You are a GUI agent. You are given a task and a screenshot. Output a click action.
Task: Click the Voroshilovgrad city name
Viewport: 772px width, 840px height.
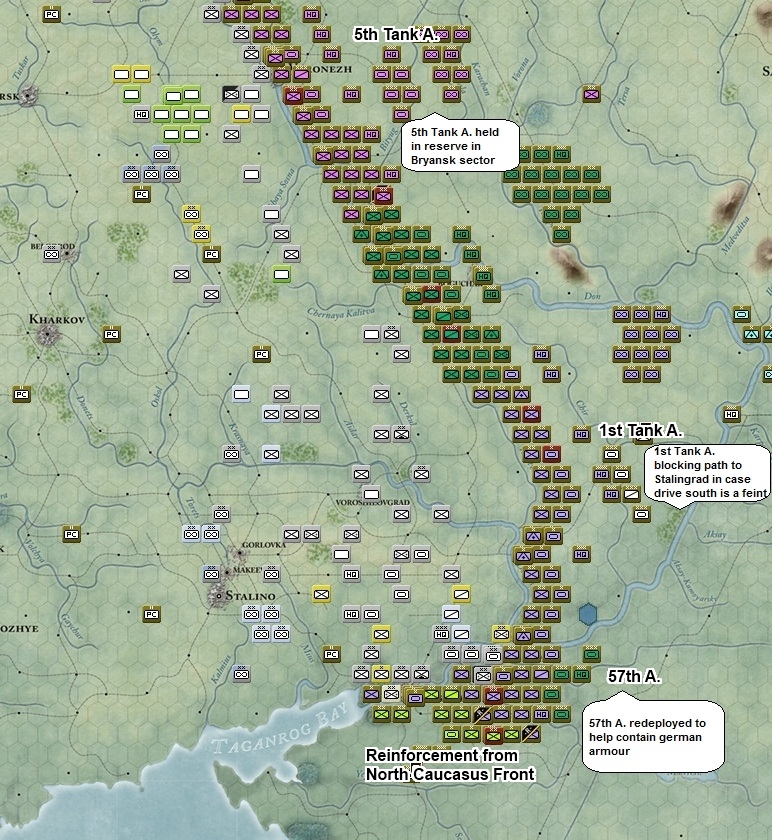pyautogui.click(x=373, y=502)
